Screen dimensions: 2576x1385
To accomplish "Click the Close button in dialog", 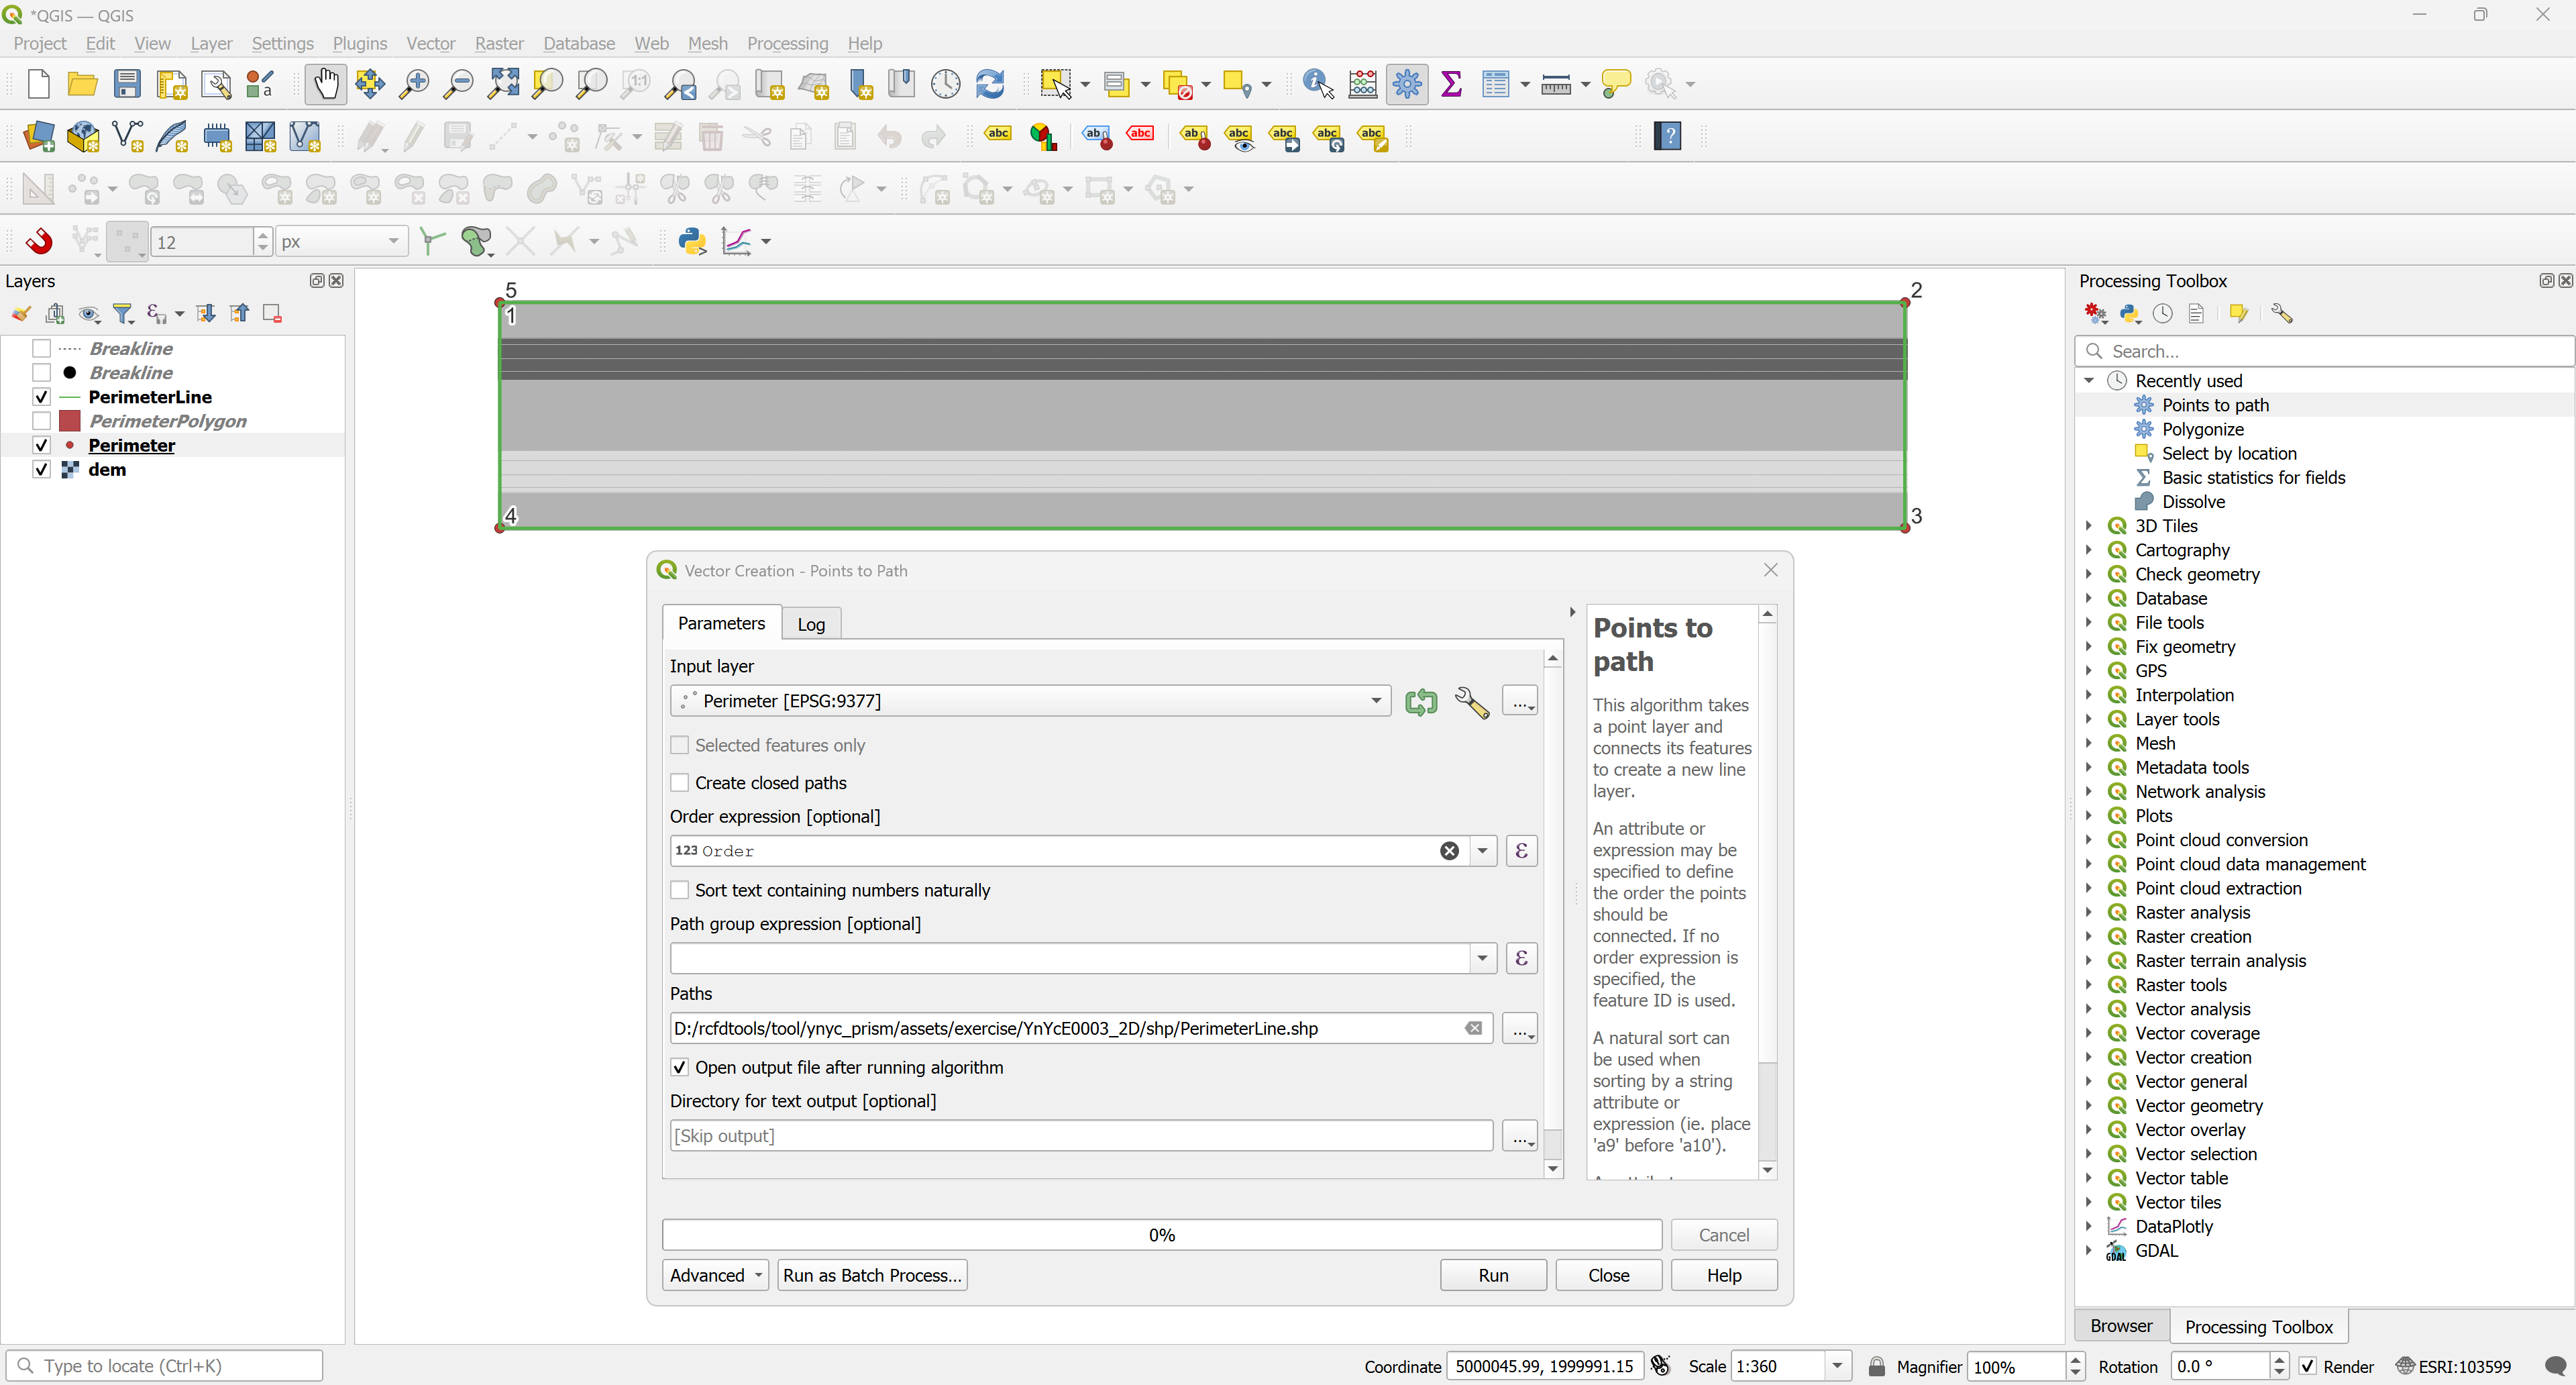I will (1608, 1275).
